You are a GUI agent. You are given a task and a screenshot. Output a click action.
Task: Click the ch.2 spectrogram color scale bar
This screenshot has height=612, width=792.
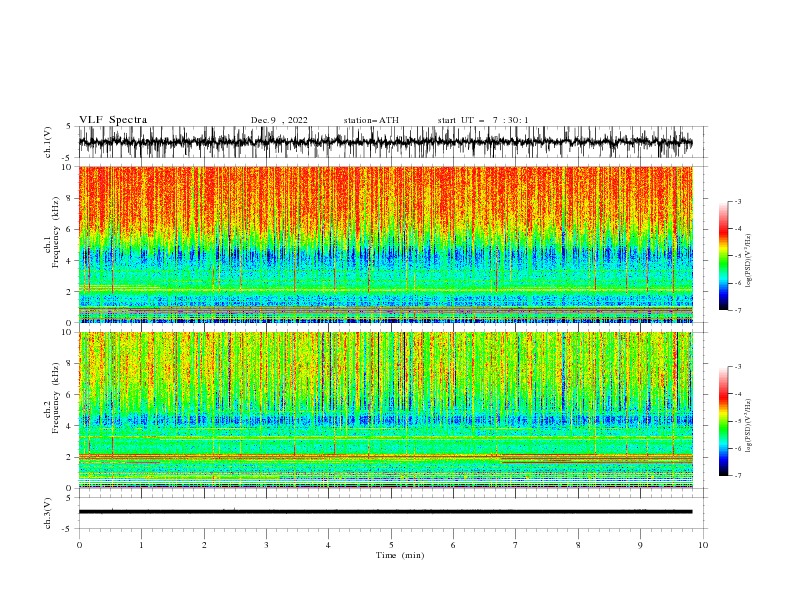[723, 421]
